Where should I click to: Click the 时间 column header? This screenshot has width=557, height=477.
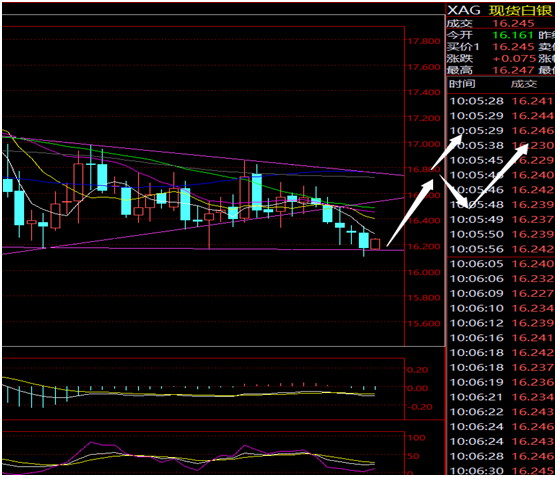pos(462,84)
